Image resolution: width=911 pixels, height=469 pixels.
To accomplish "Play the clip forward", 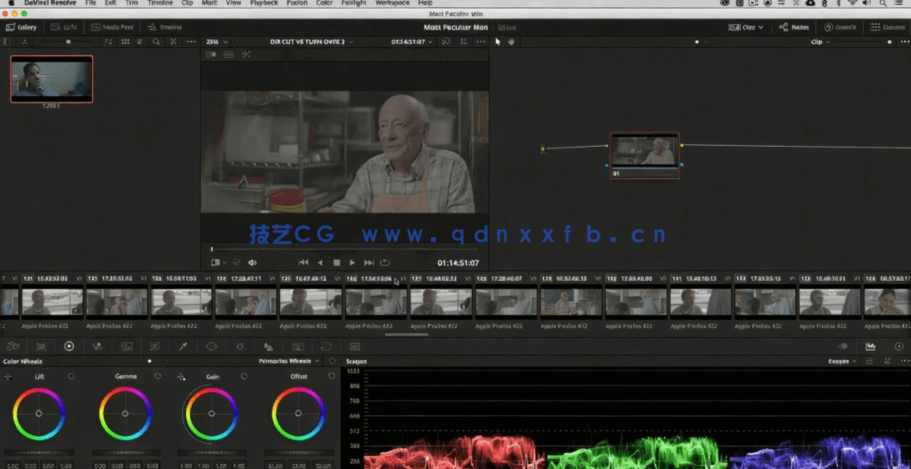I will point(352,263).
